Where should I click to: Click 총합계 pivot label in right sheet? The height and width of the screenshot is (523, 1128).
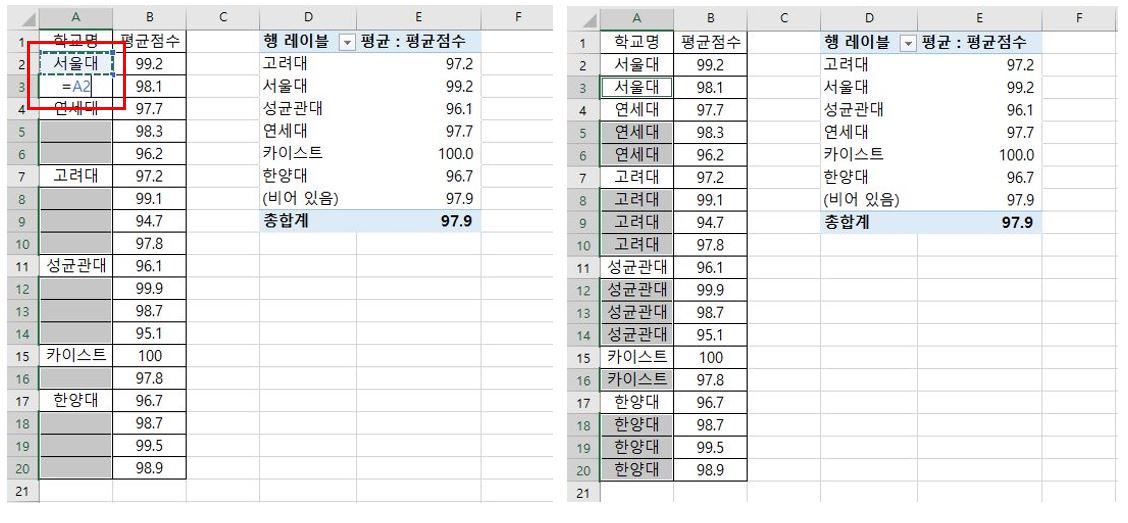click(847, 222)
